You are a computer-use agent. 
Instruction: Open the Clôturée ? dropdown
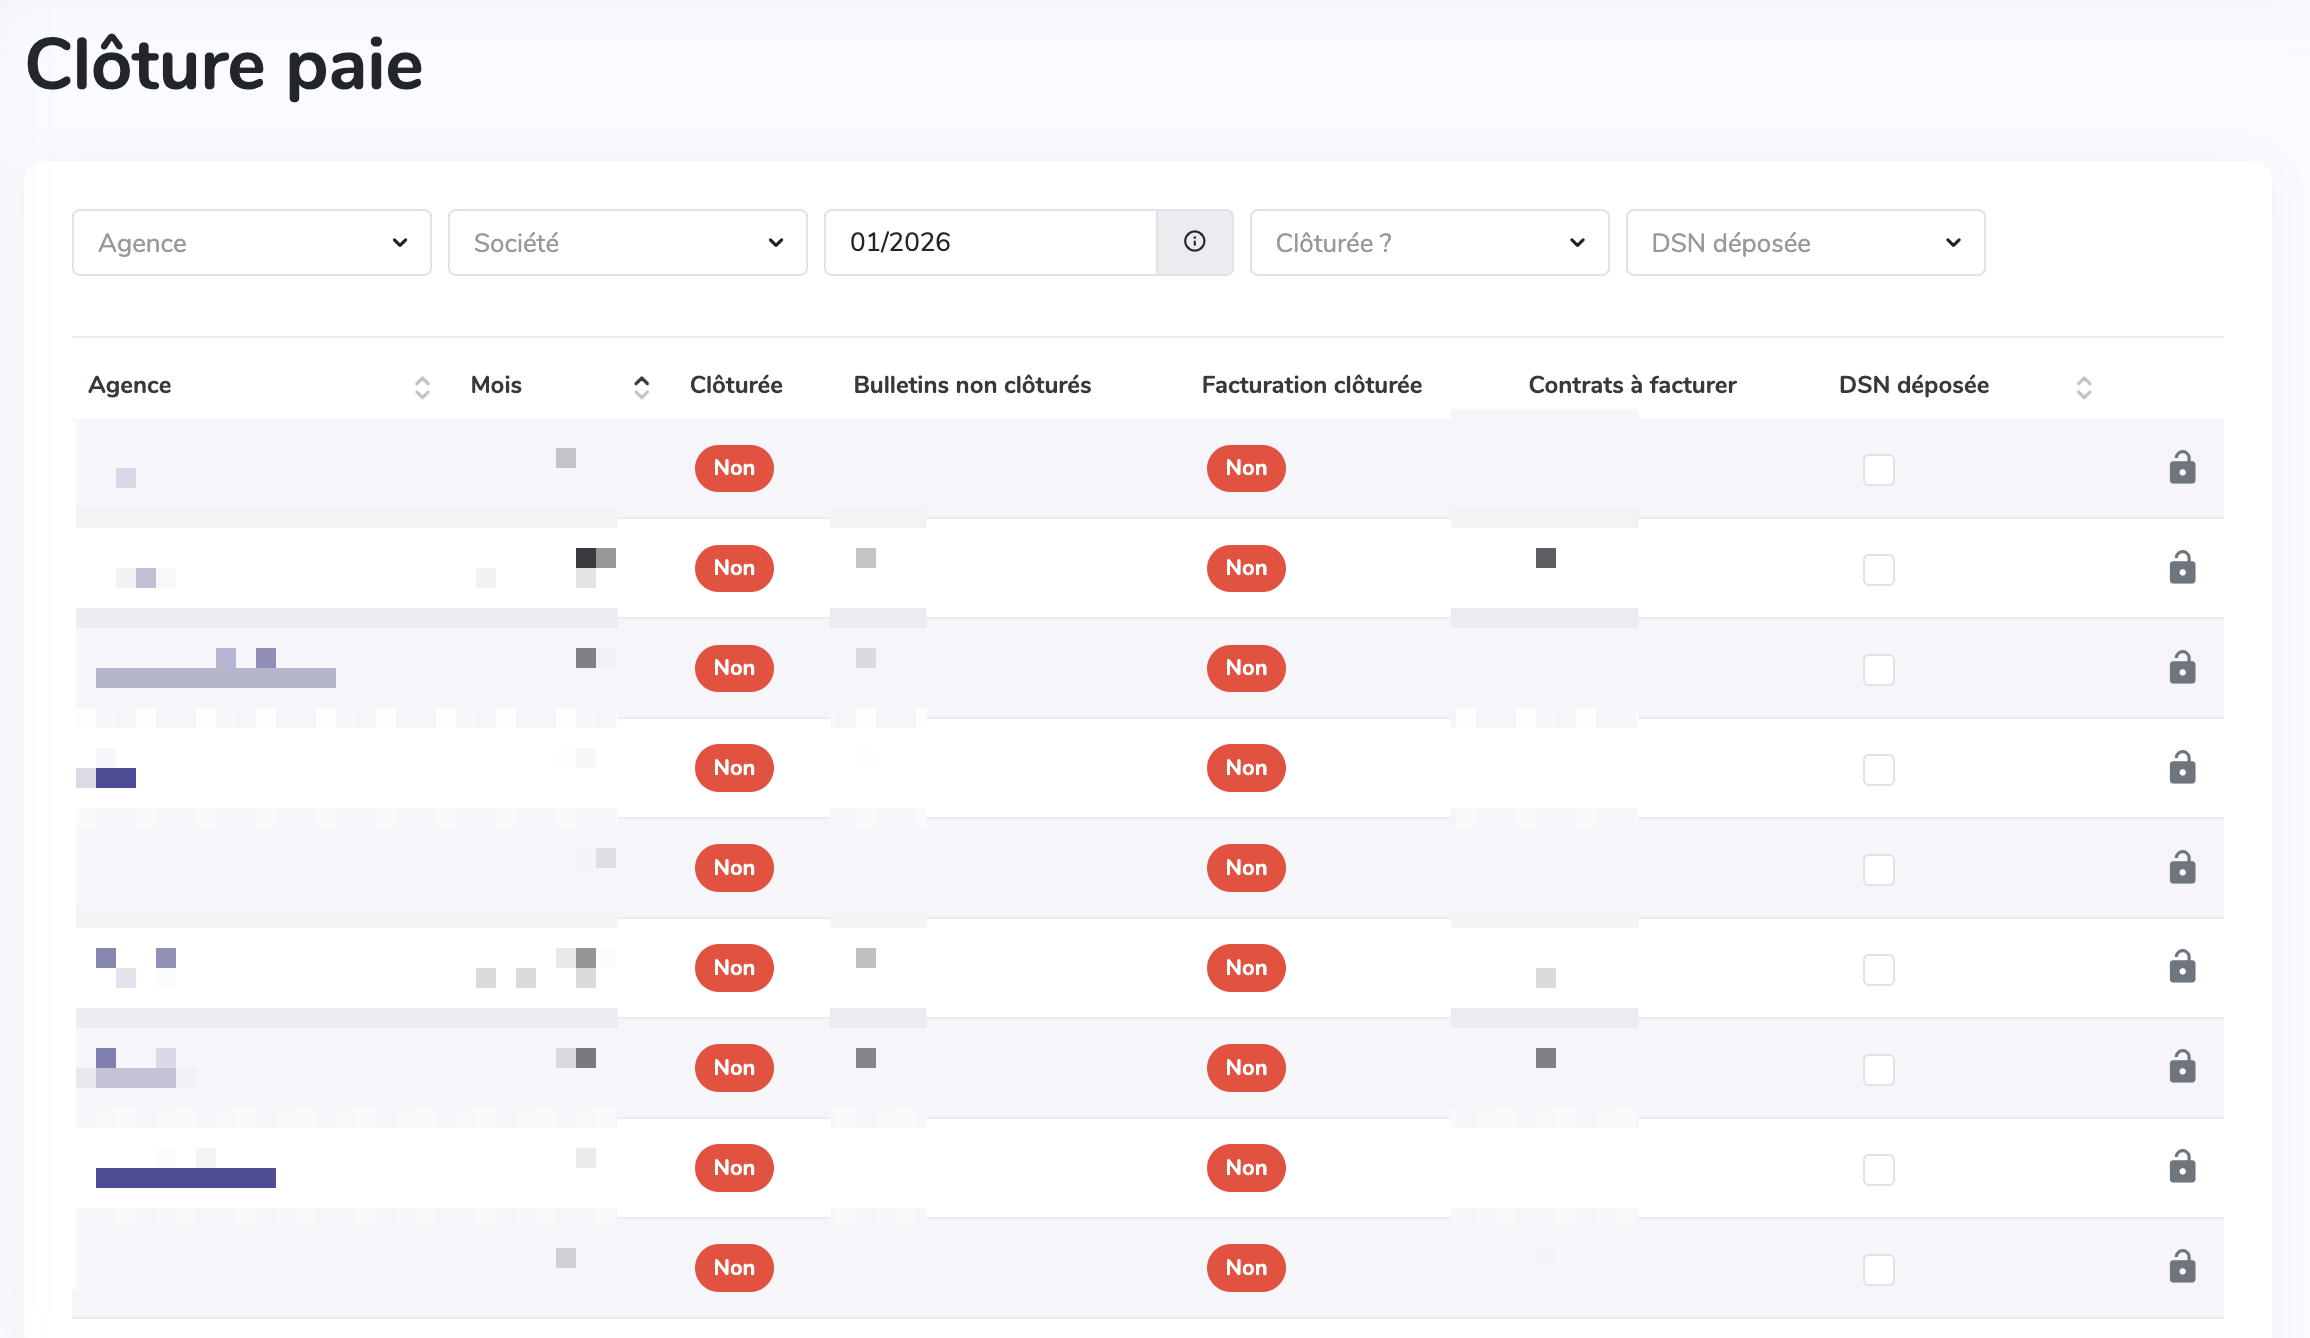[1429, 243]
